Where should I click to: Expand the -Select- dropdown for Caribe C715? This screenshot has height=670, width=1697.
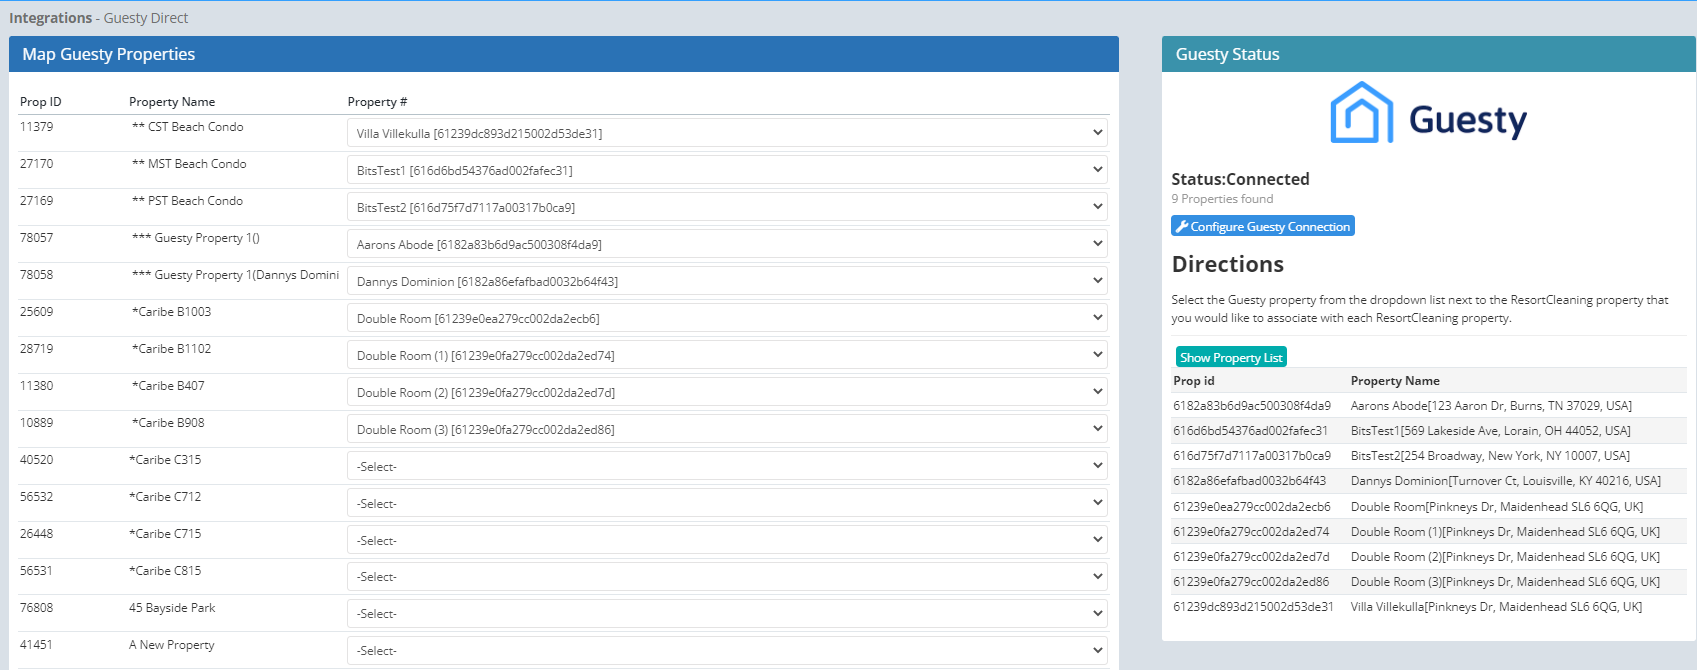point(727,540)
